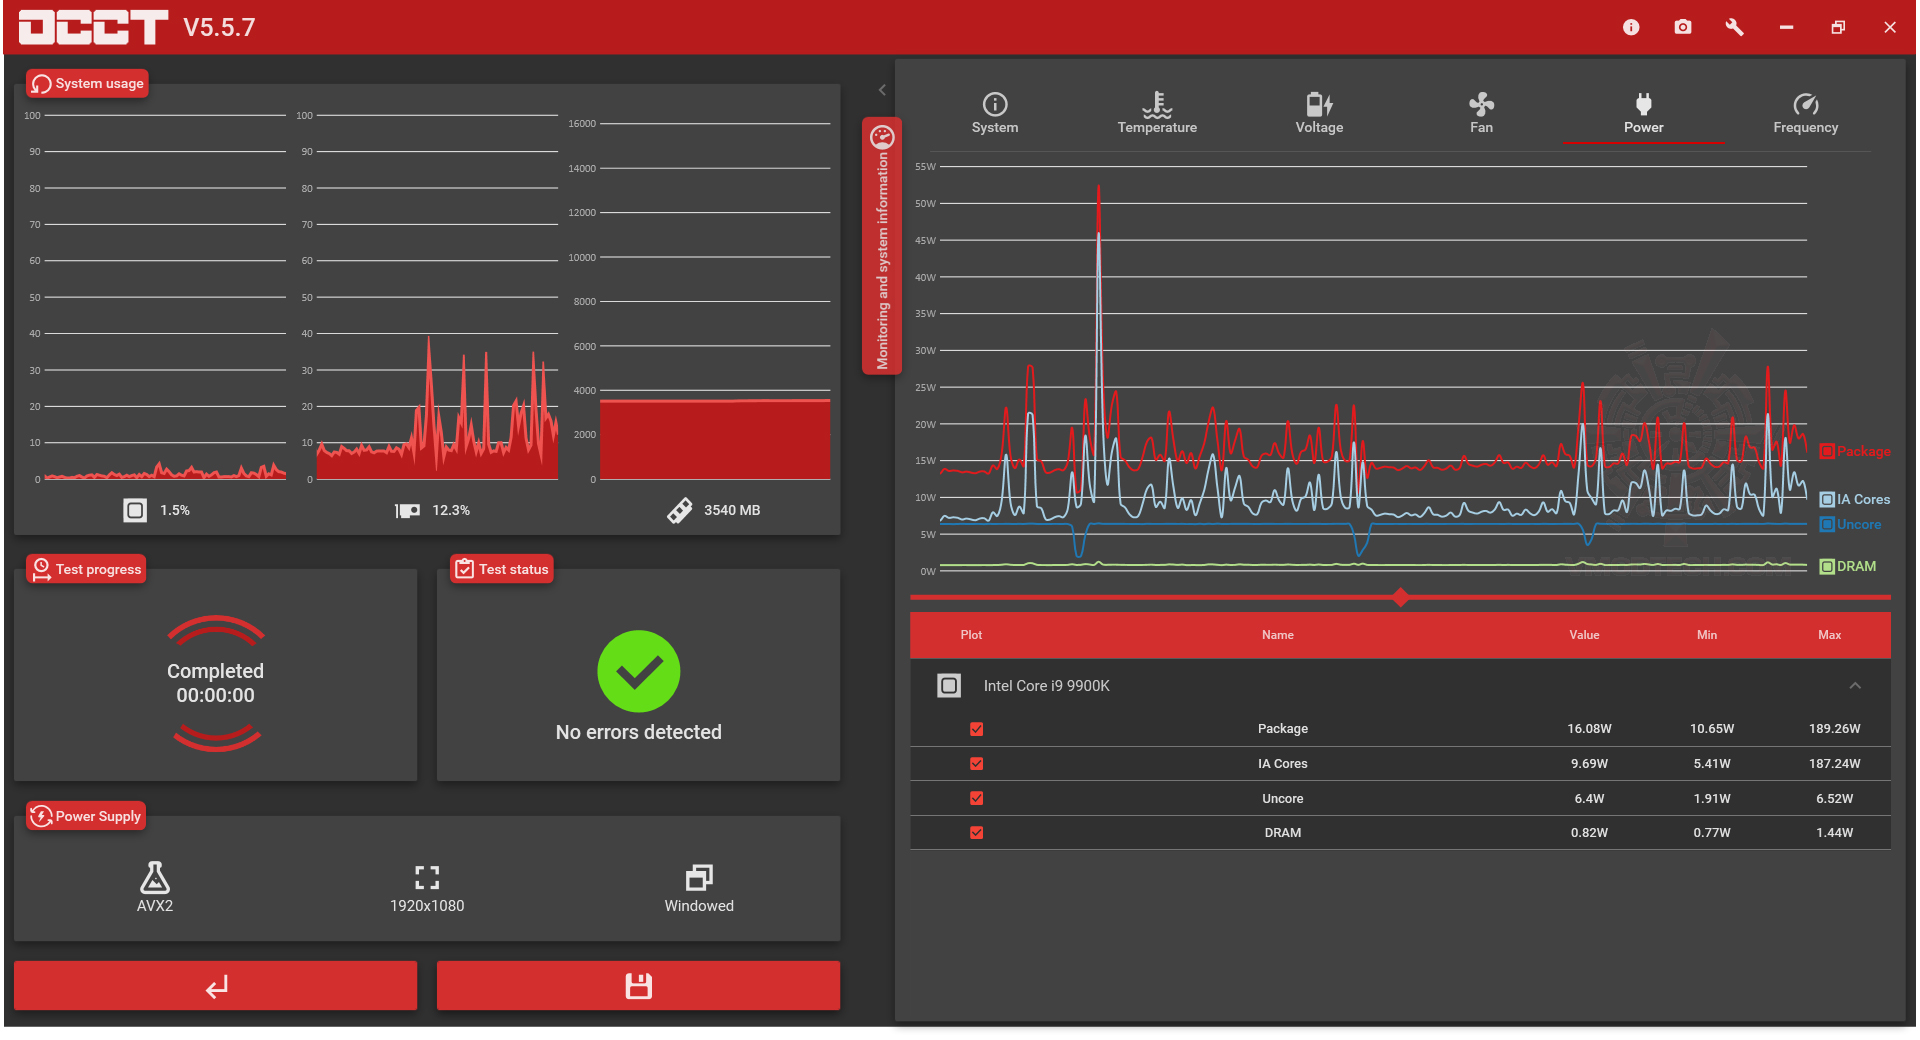Click the red save disk button
This screenshot has height=1040, width=1920.
[639, 986]
